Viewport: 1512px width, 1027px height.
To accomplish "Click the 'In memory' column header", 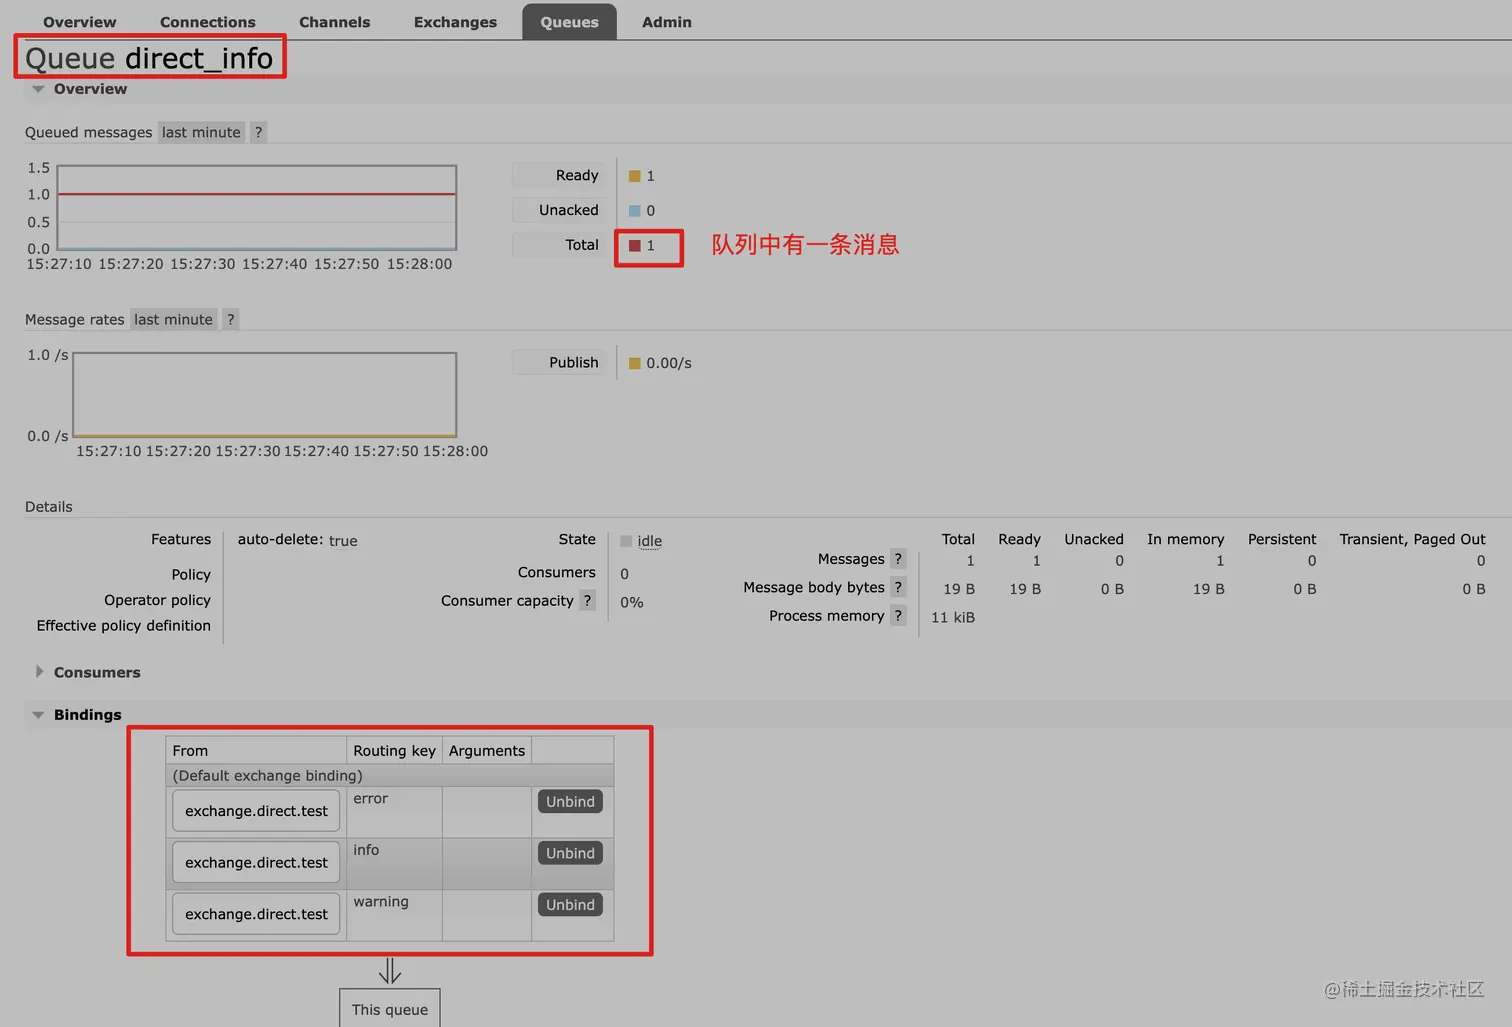I will (1185, 539).
